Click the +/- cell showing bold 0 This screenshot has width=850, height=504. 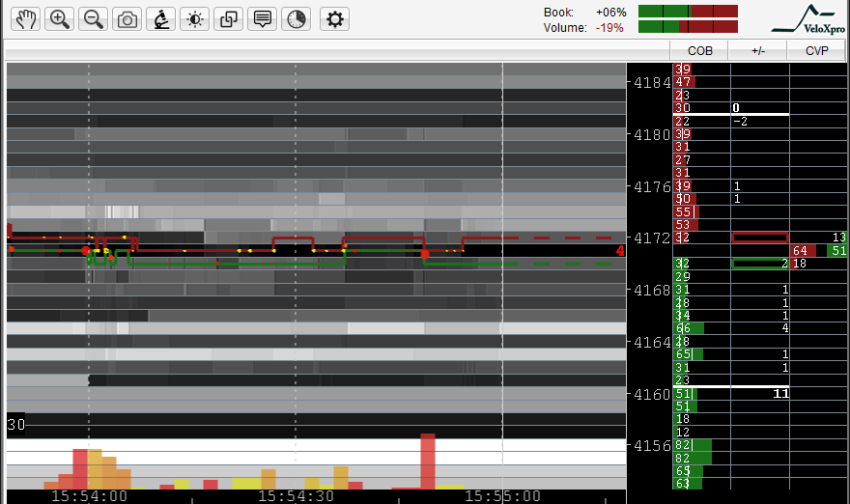(x=760, y=108)
